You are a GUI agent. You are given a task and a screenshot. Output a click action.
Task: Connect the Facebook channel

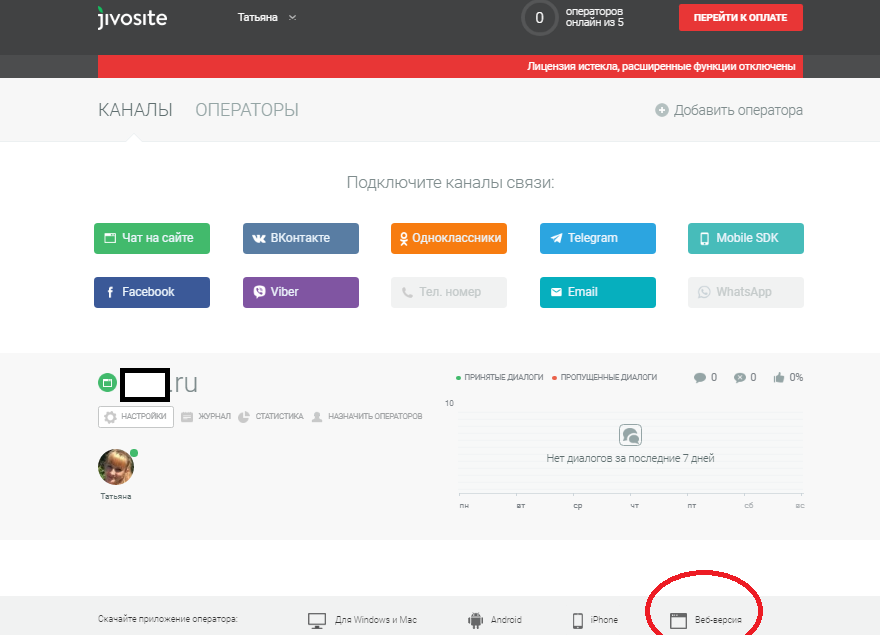152,292
